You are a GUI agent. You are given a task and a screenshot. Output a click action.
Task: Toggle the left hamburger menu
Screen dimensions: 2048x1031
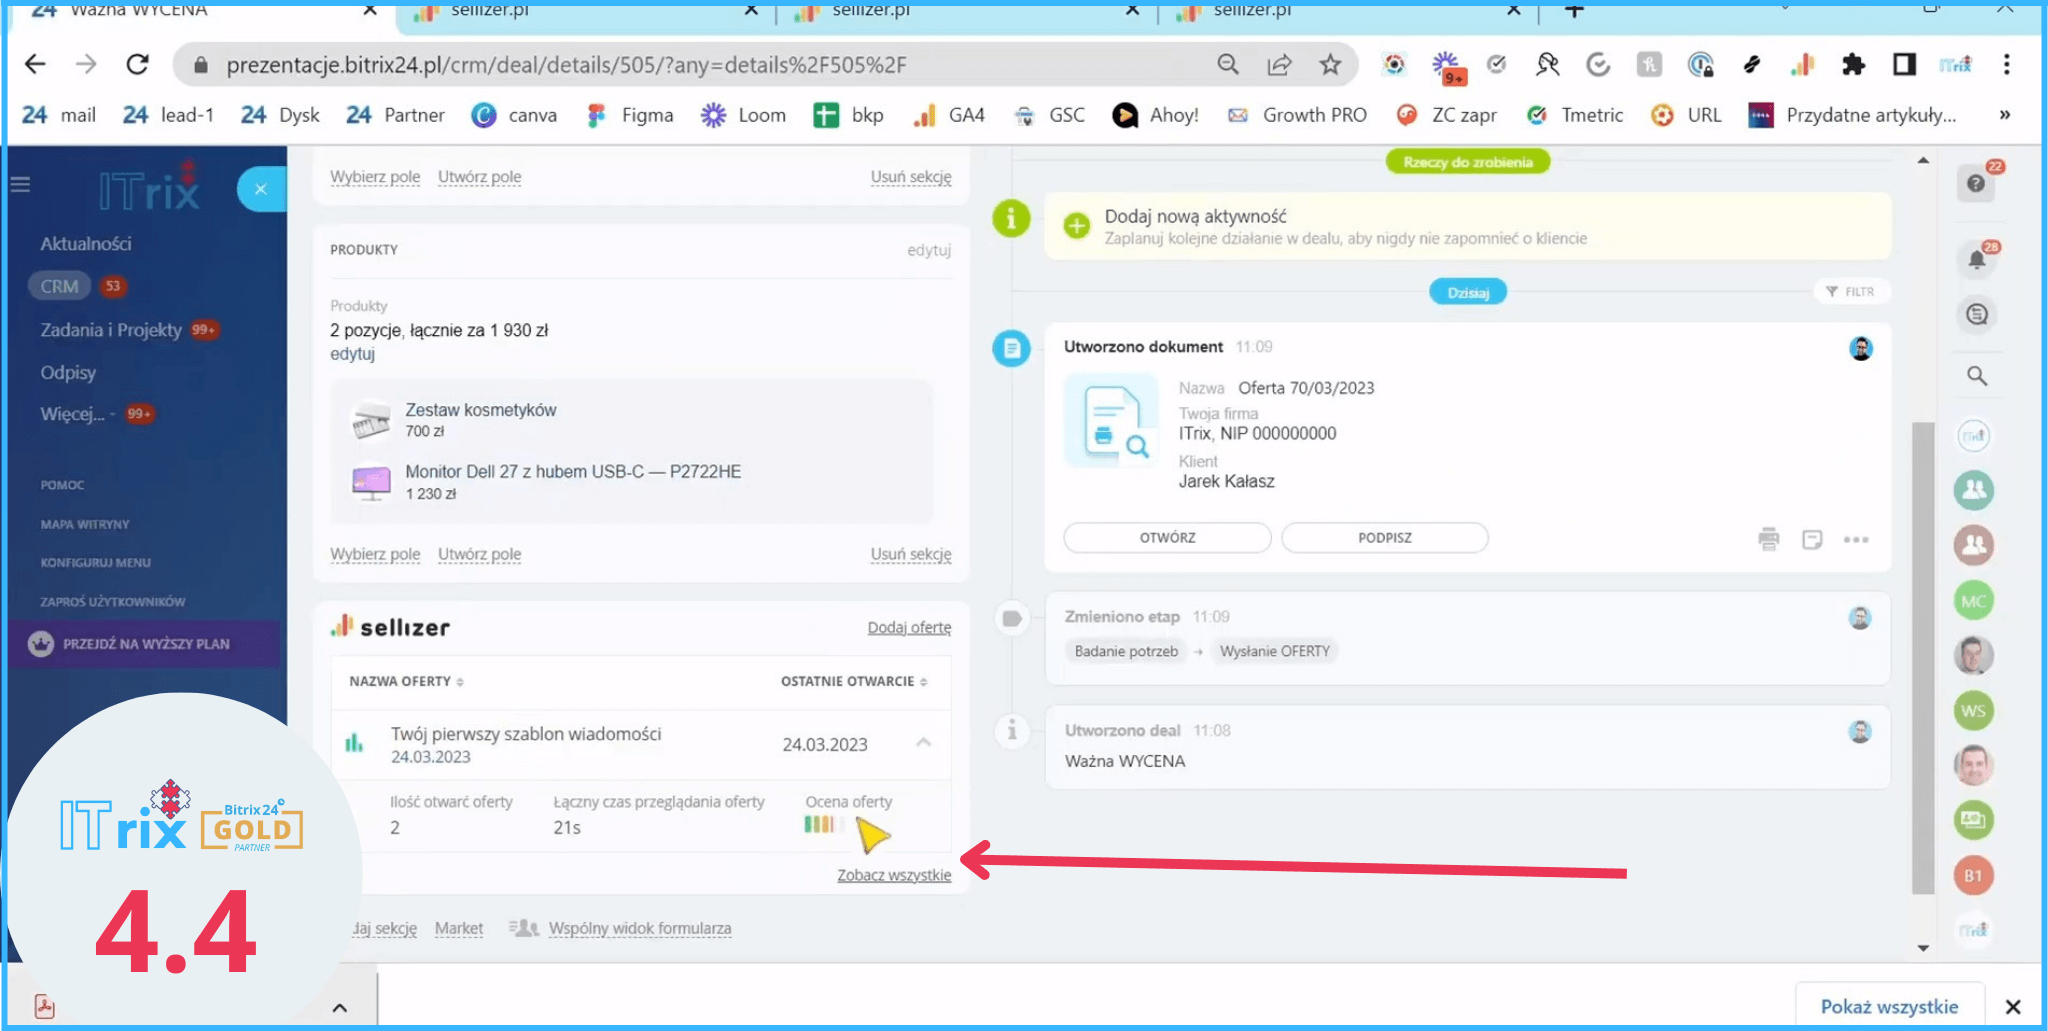(x=21, y=185)
